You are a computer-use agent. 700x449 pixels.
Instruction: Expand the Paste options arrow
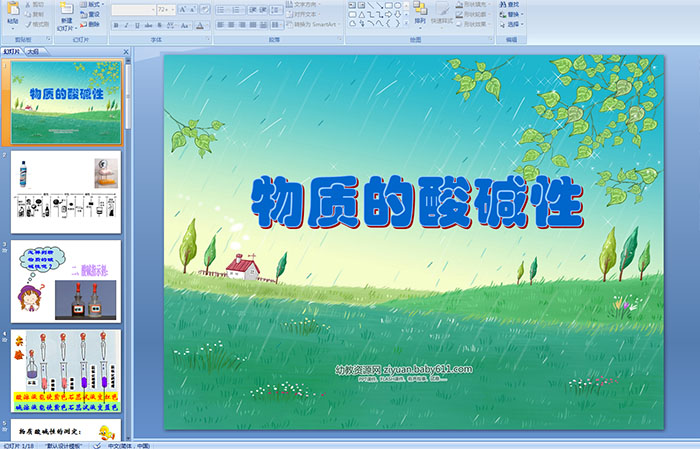pos(13,29)
